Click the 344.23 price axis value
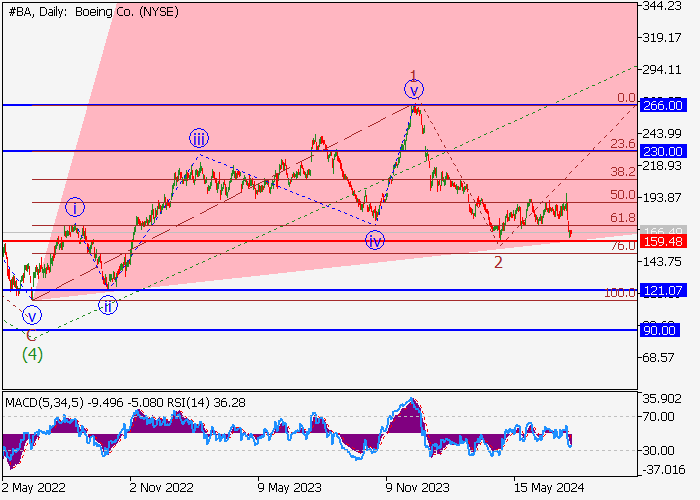Image resolution: width=700 pixels, height=500 pixels. tap(662, 6)
